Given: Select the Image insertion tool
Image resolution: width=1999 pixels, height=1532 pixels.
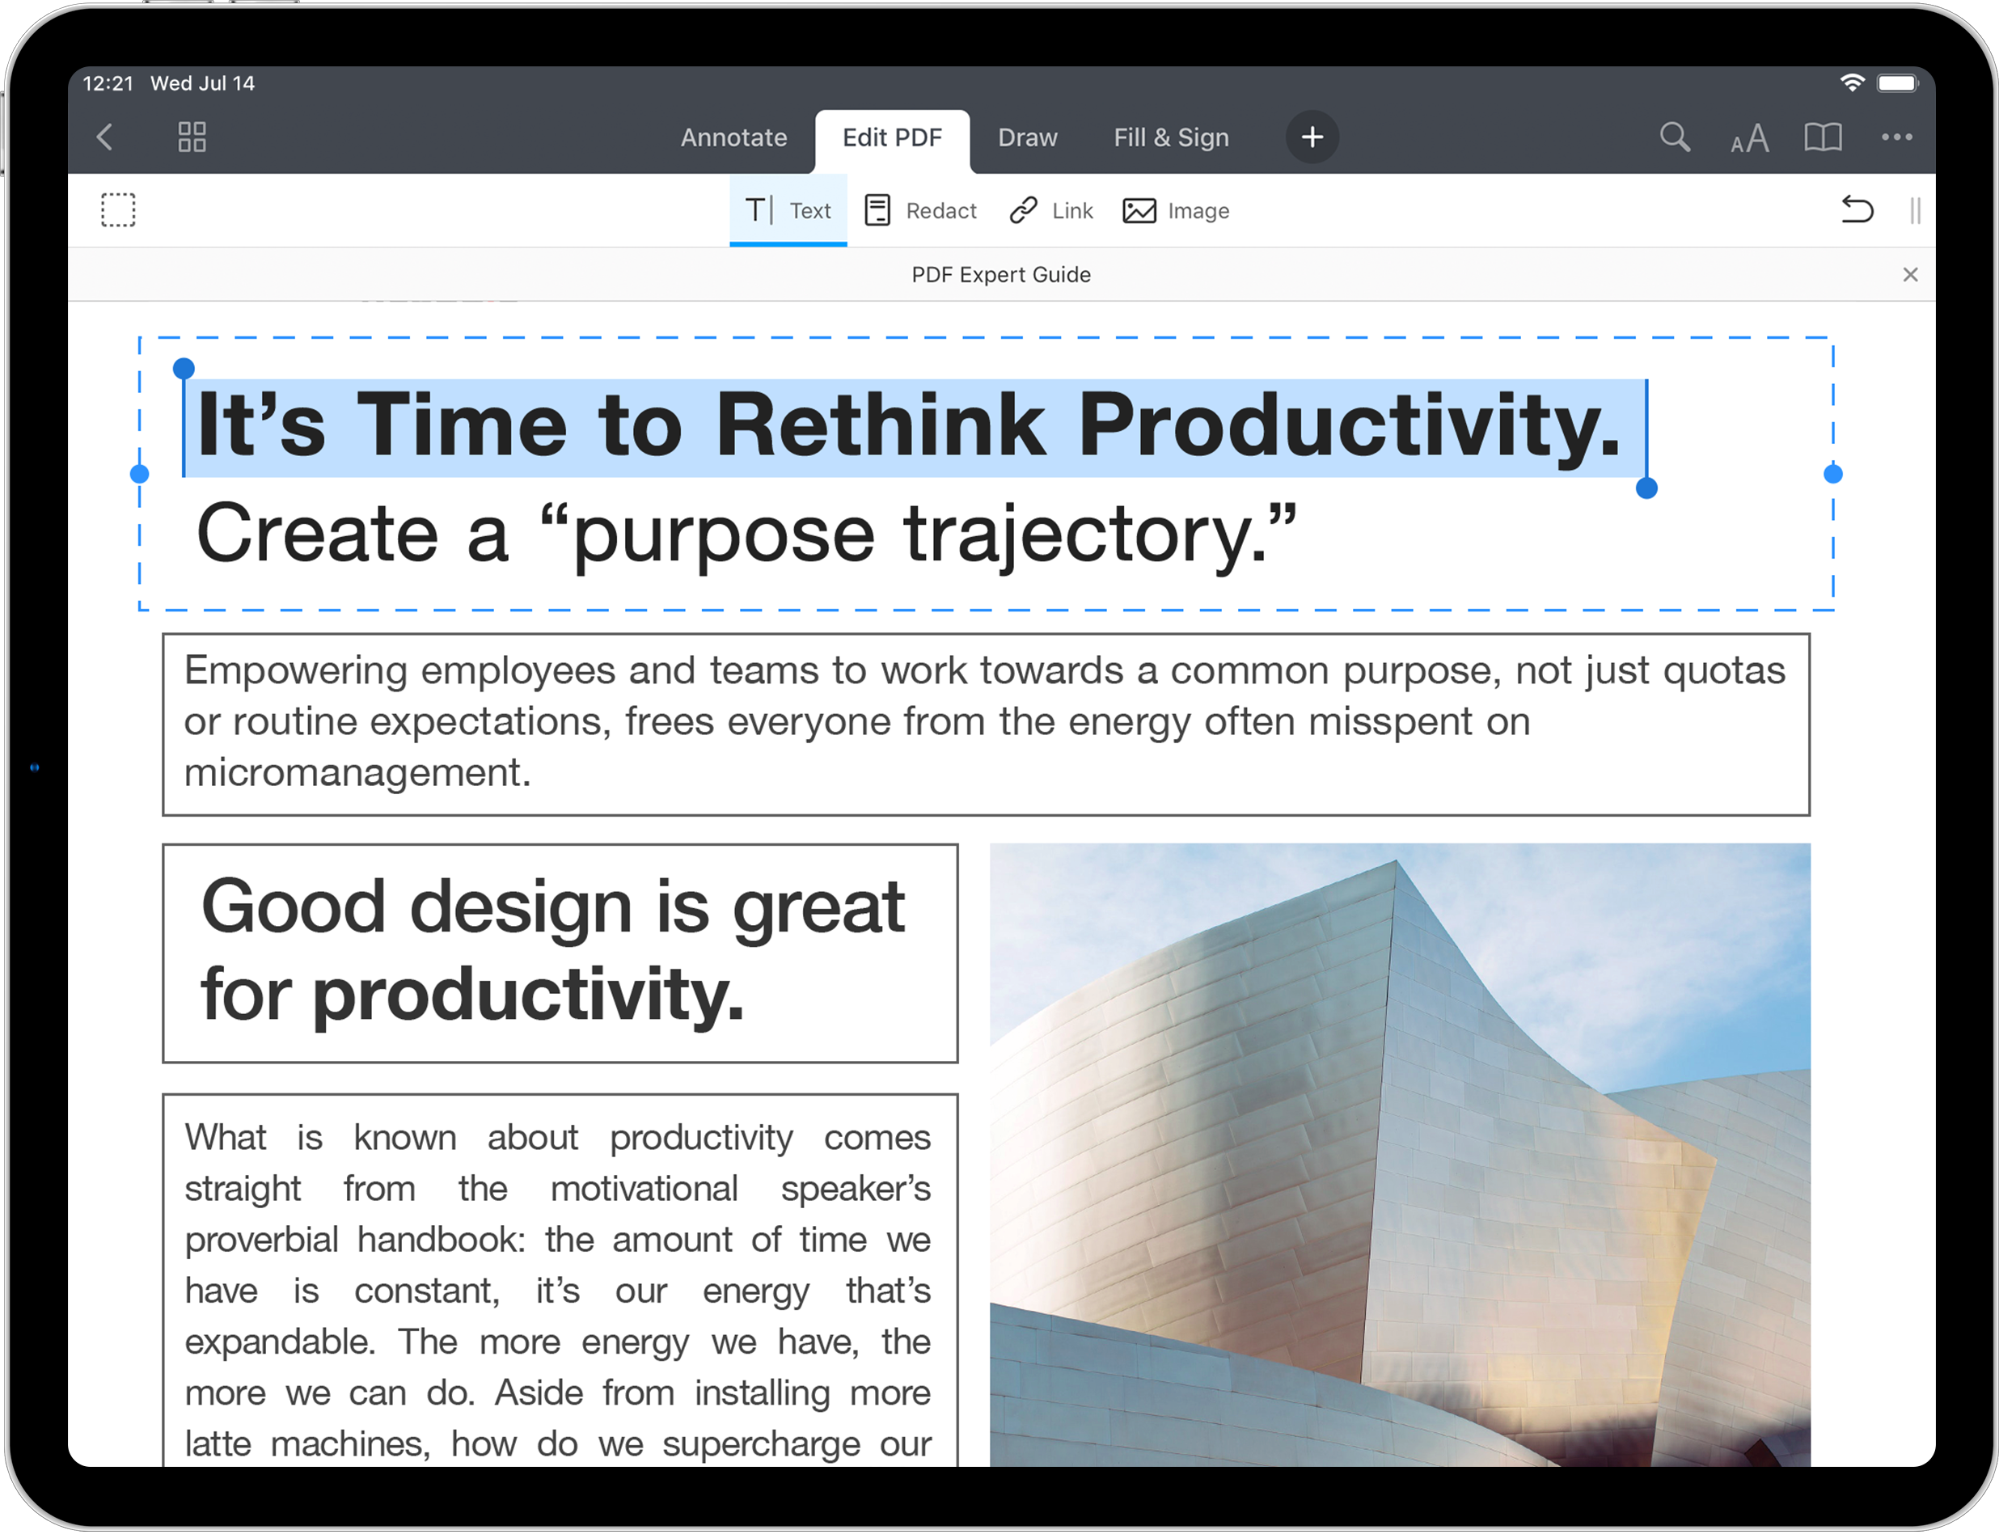Looking at the screenshot, I should point(1177,209).
